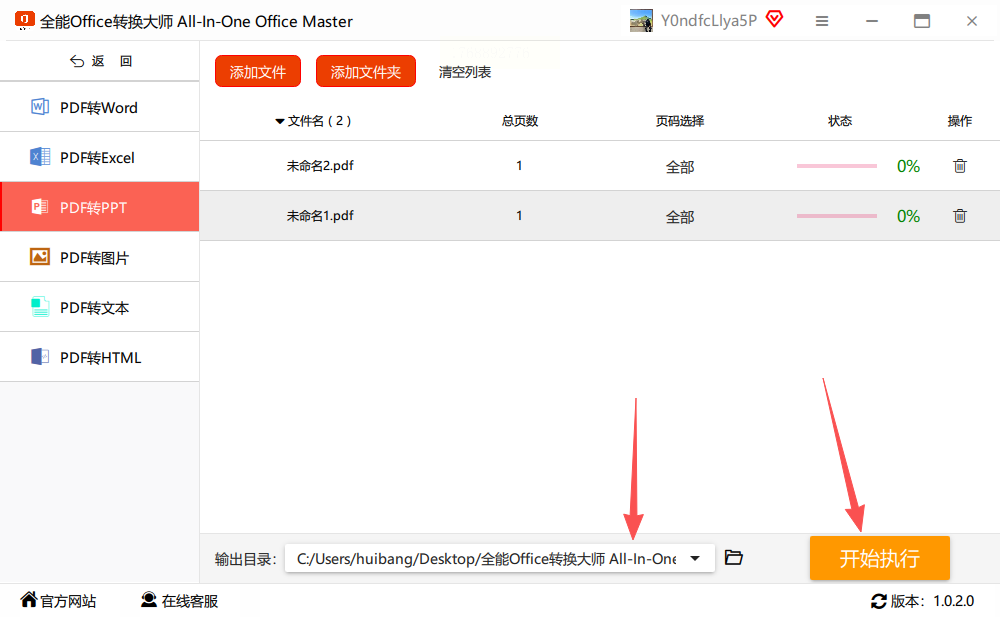This screenshot has width=1000, height=617.
Task: Click page count 1 of 未命名1.pdf
Action: click(519, 216)
